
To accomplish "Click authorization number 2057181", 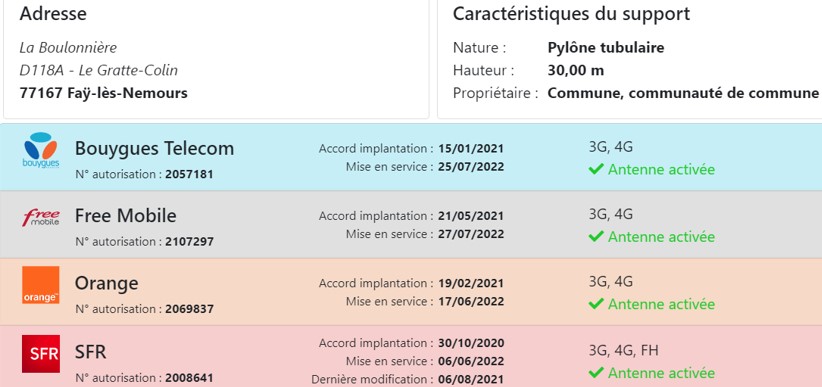I will click(x=189, y=174).
